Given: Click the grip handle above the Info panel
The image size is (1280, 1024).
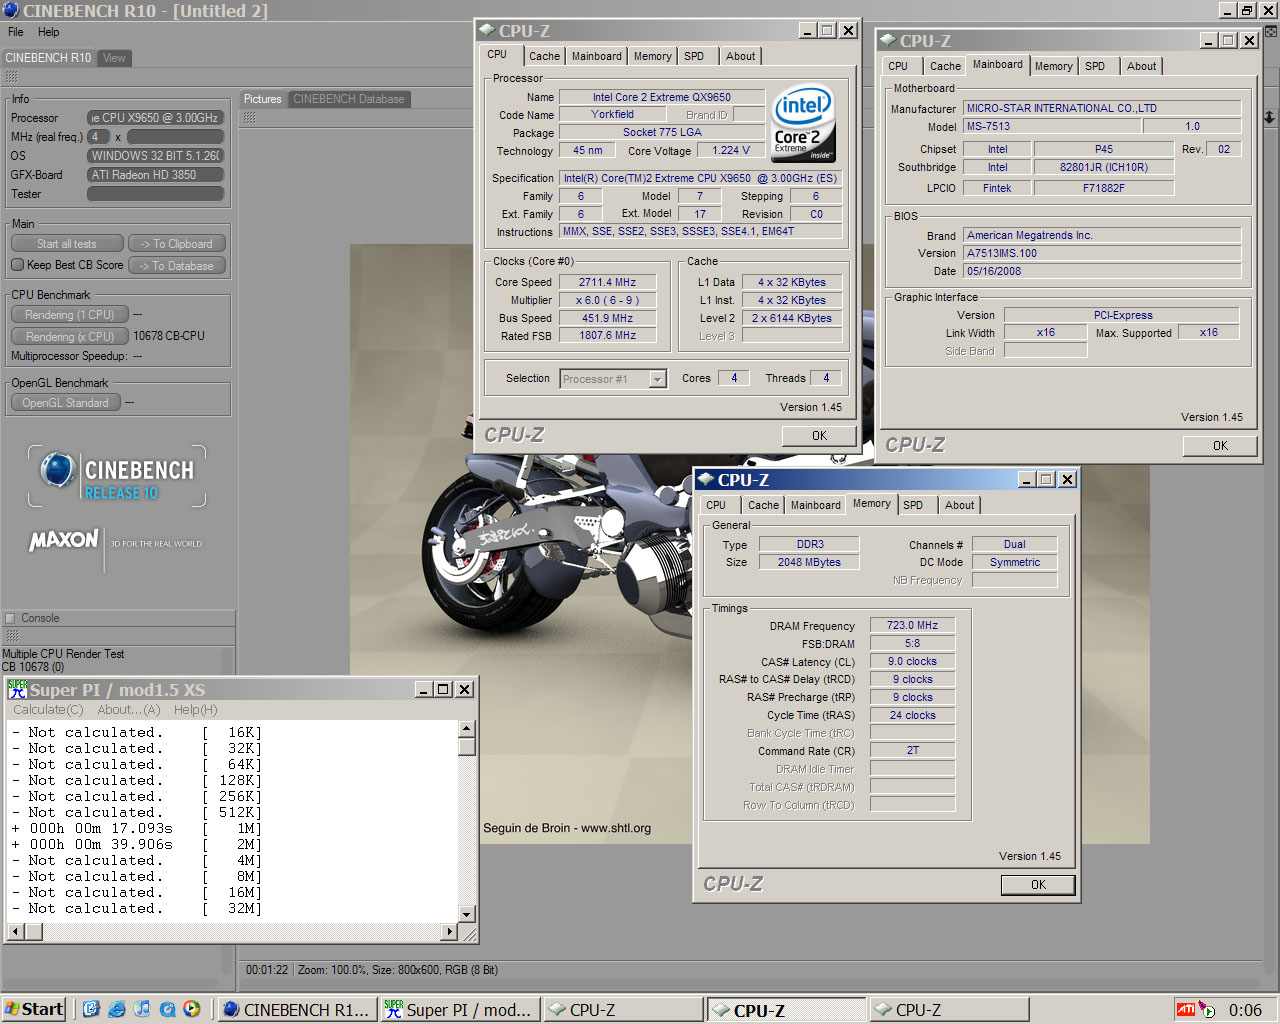Looking at the screenshot, I should [x=12, y=77].
